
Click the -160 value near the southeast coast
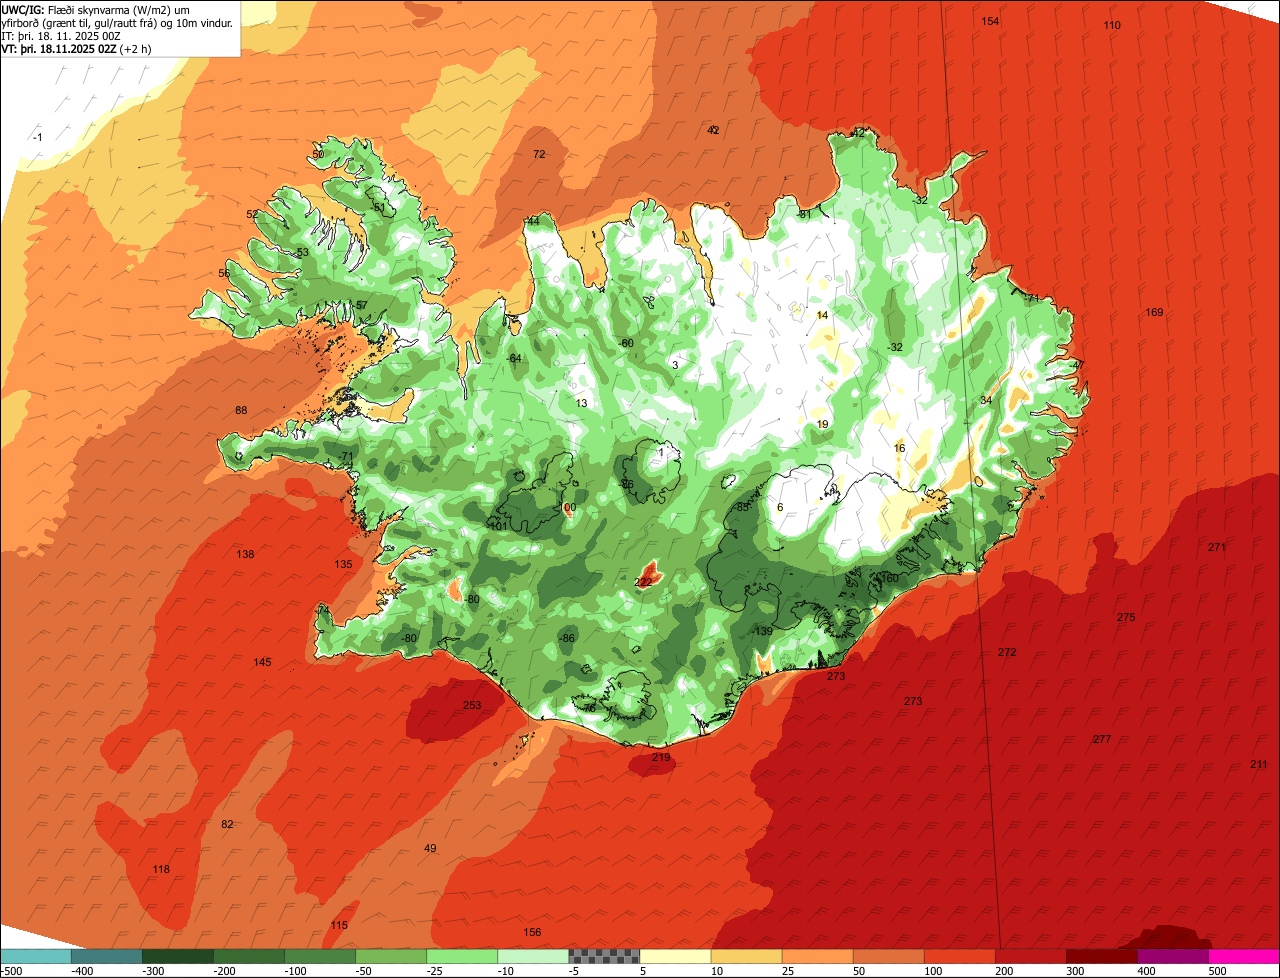click(887, 578)
